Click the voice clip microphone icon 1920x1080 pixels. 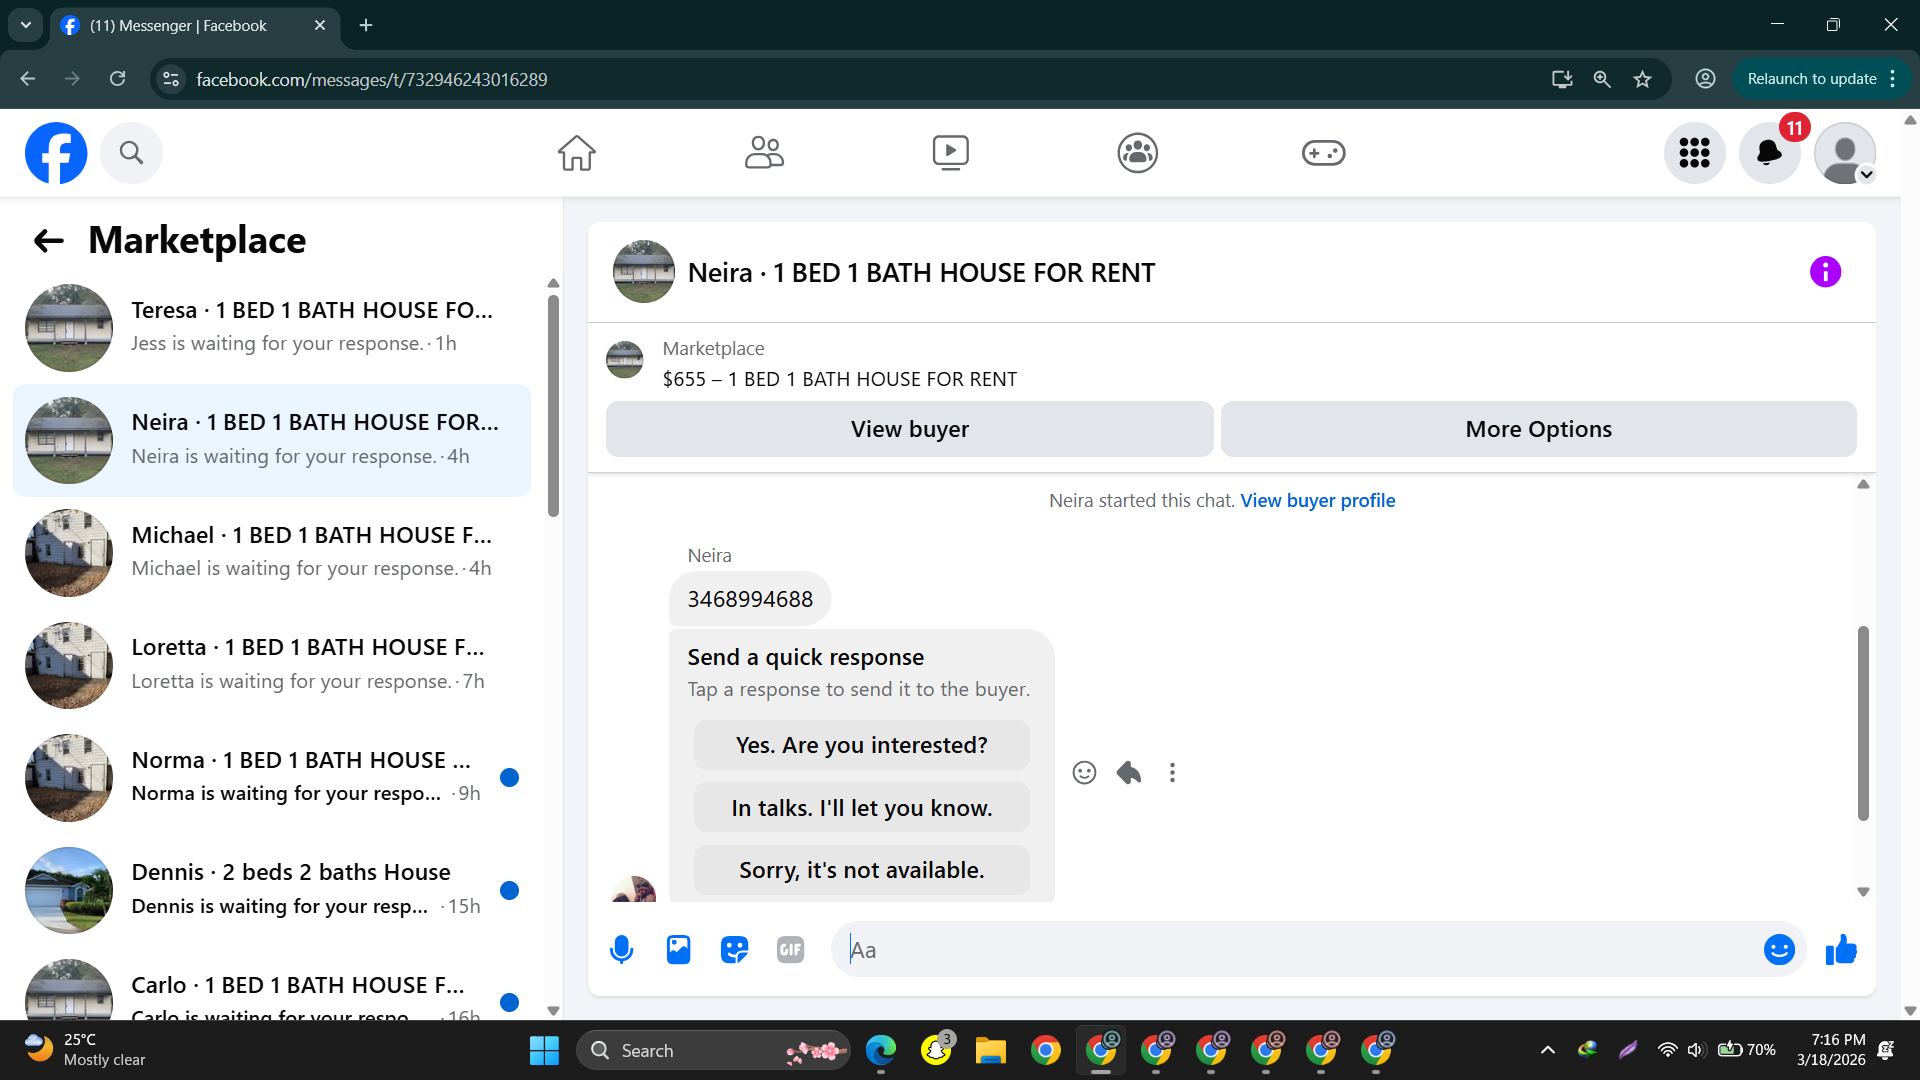[621, 950]
